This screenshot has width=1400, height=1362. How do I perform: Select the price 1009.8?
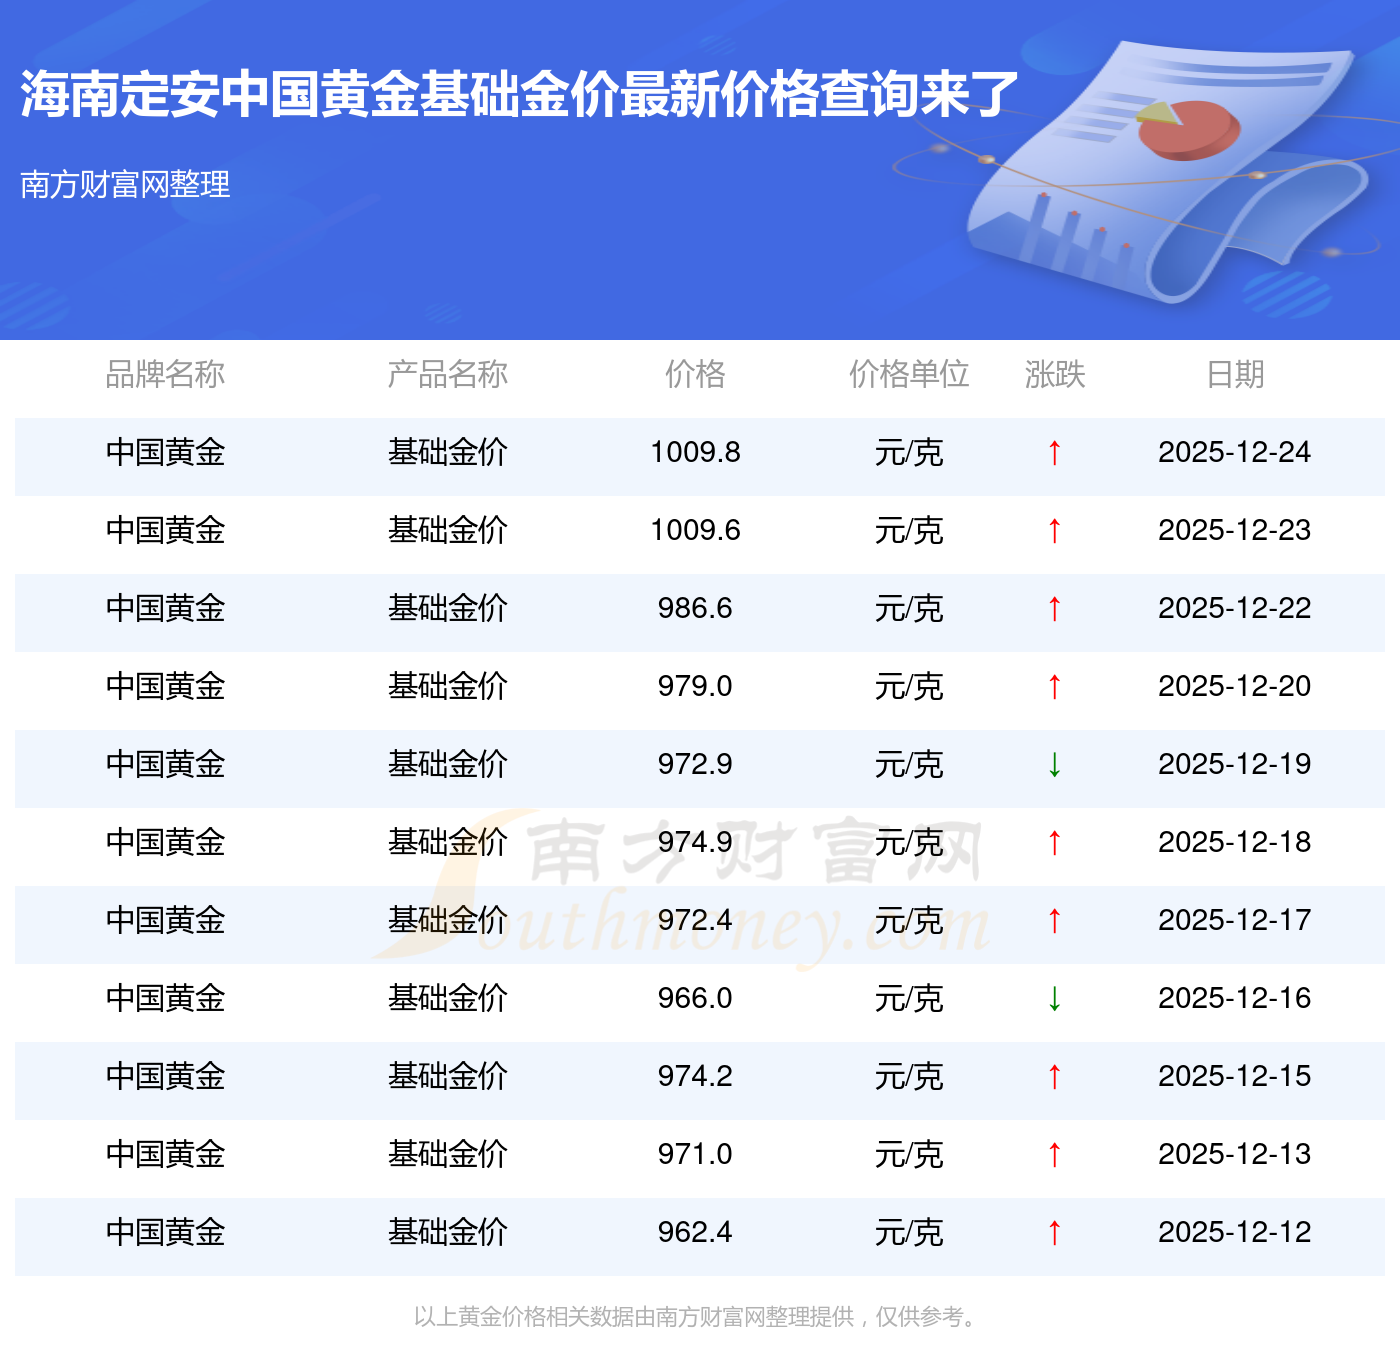(x=695, y=452)
